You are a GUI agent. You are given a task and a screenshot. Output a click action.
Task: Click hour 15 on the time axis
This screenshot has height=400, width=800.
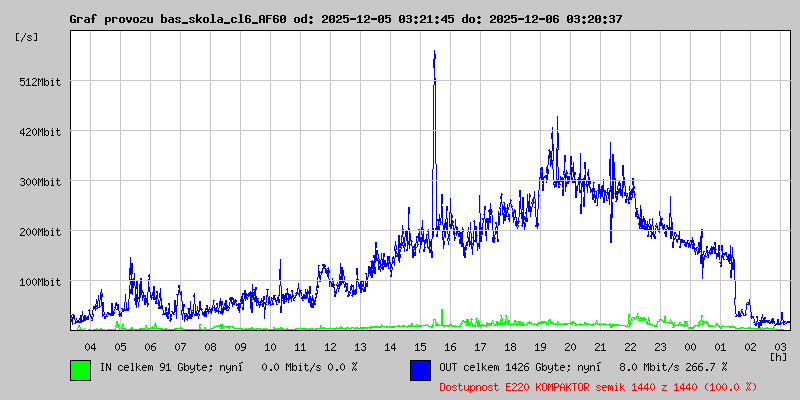tap(420, 346)
